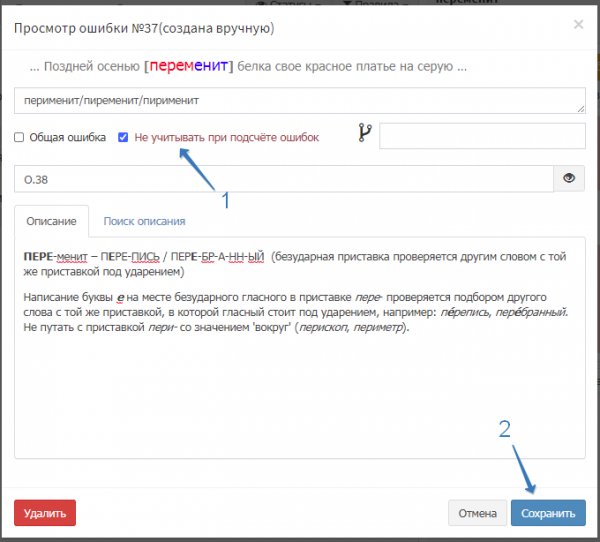
Task: Click the empty input field beside the branch icon
Action: pos(482,136)
